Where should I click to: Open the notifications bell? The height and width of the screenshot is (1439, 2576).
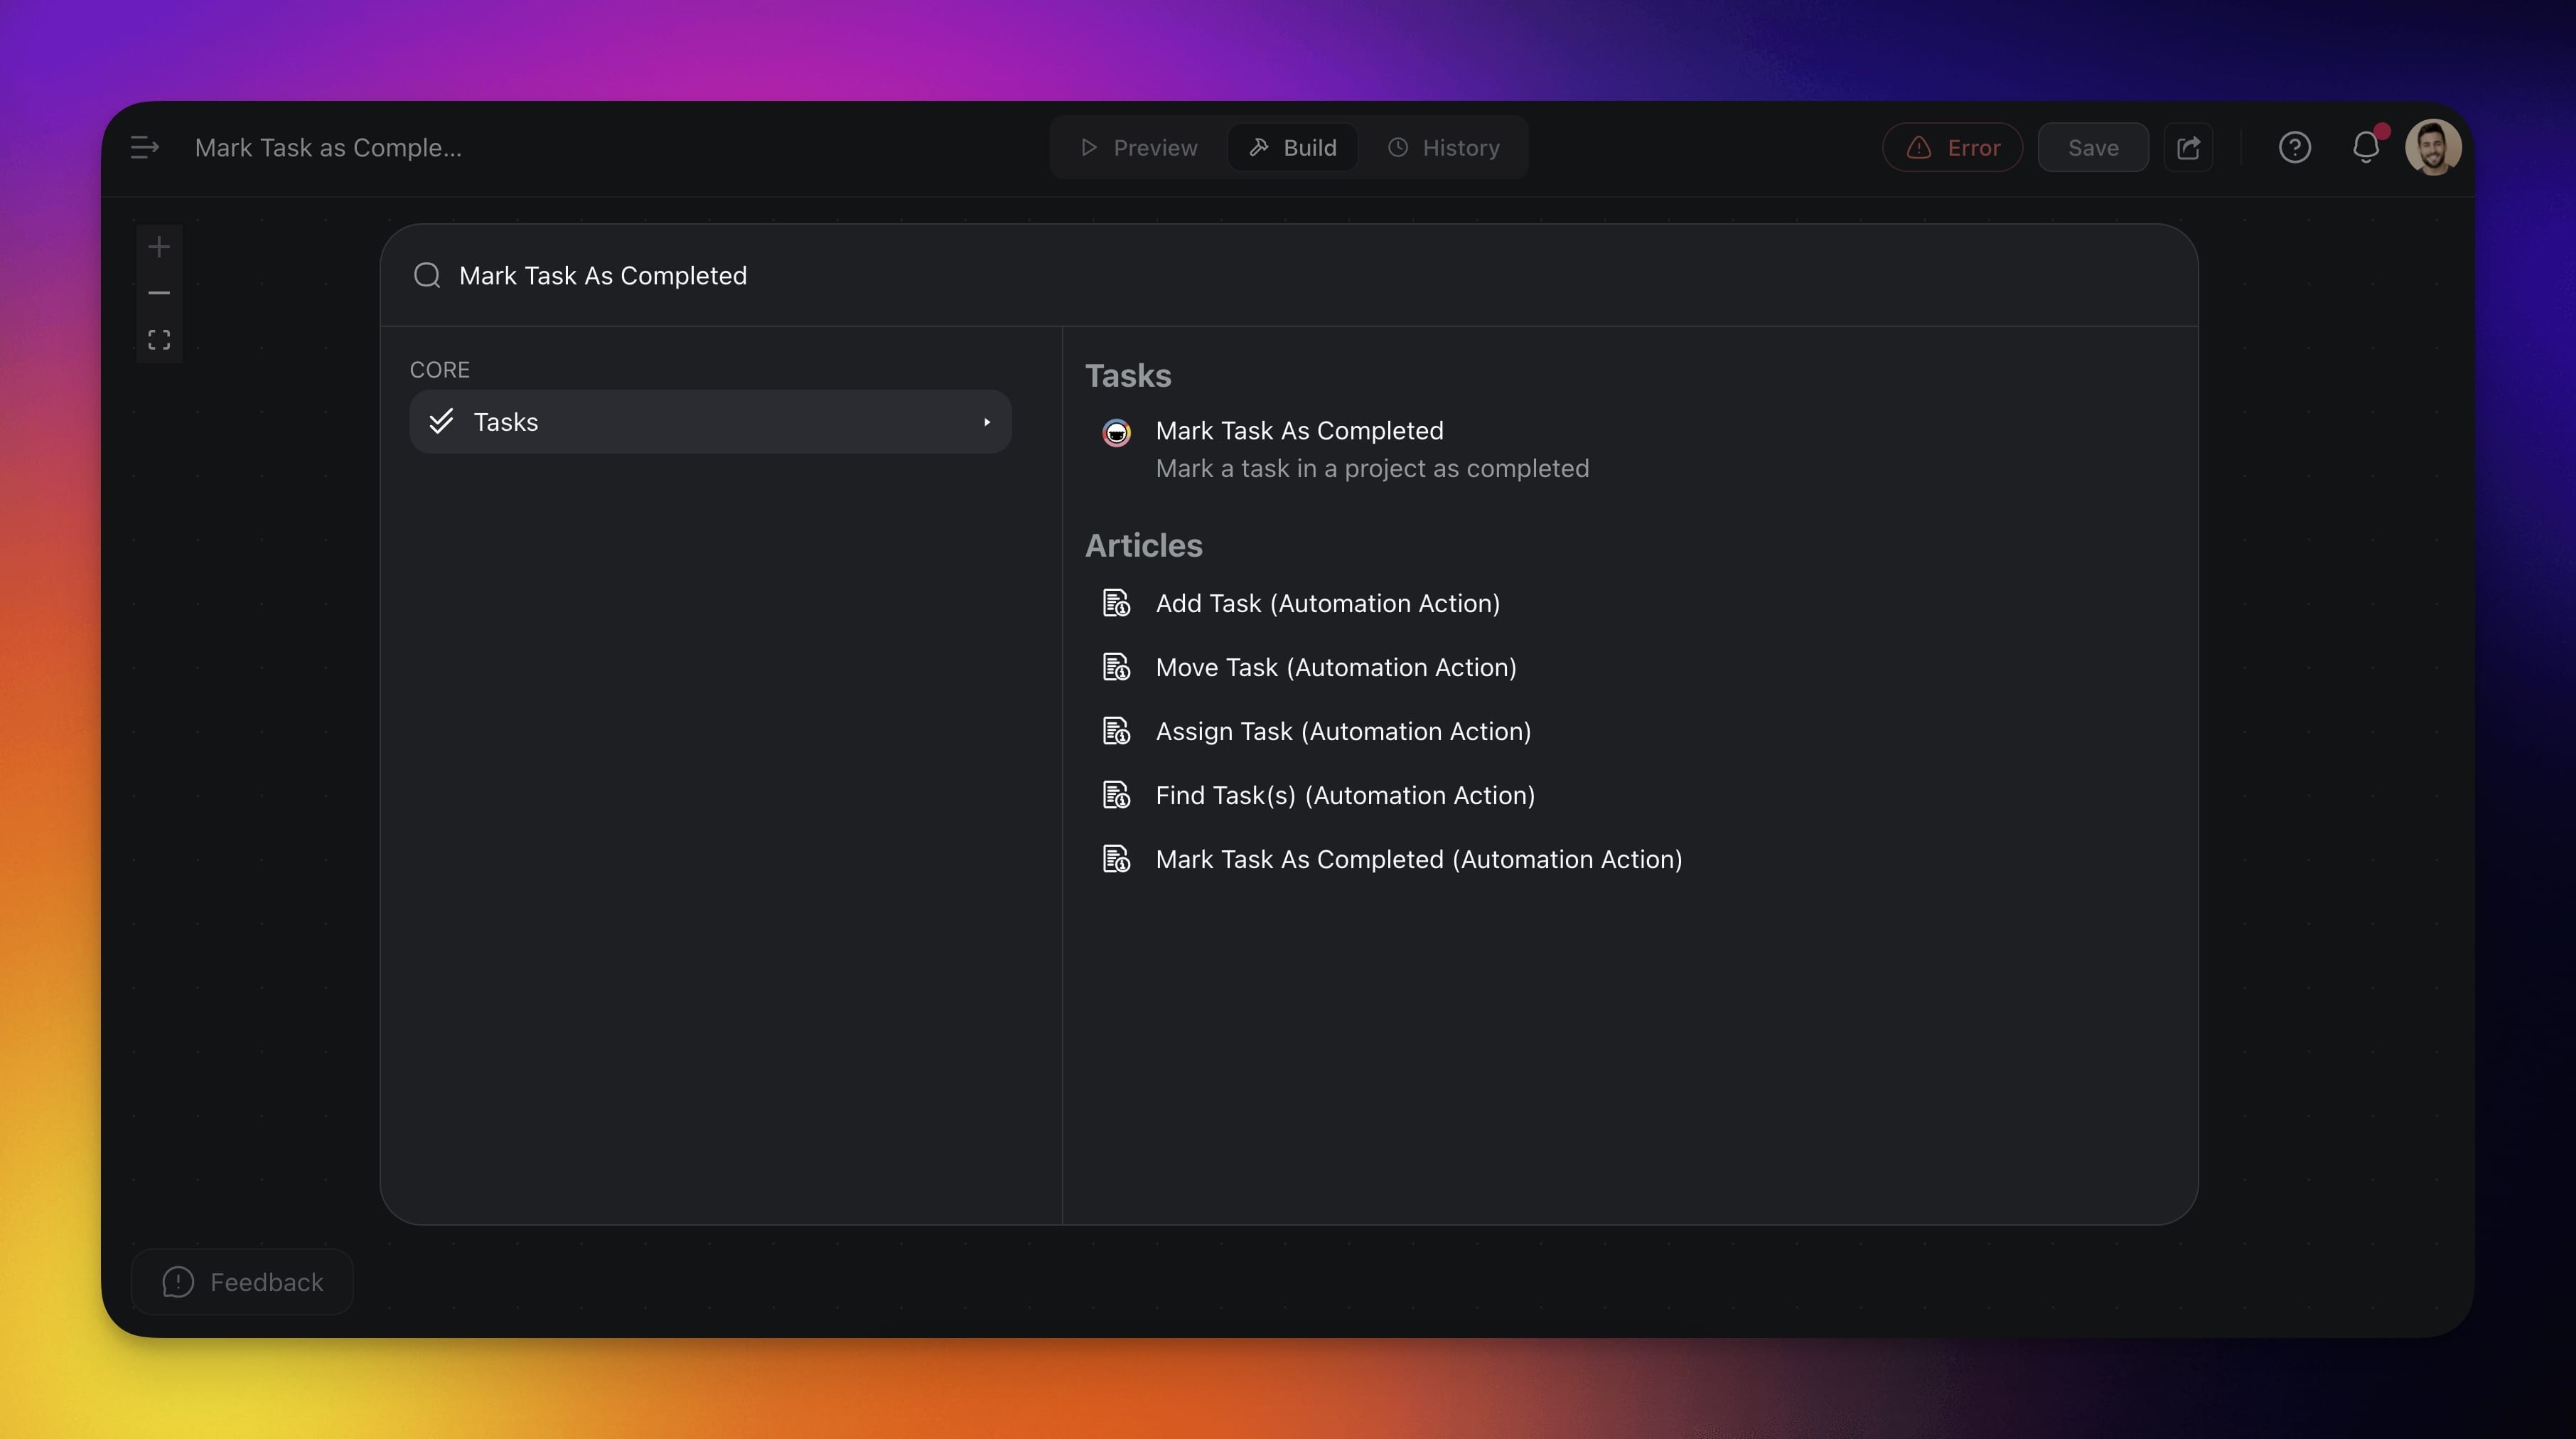coord(2365,147)
